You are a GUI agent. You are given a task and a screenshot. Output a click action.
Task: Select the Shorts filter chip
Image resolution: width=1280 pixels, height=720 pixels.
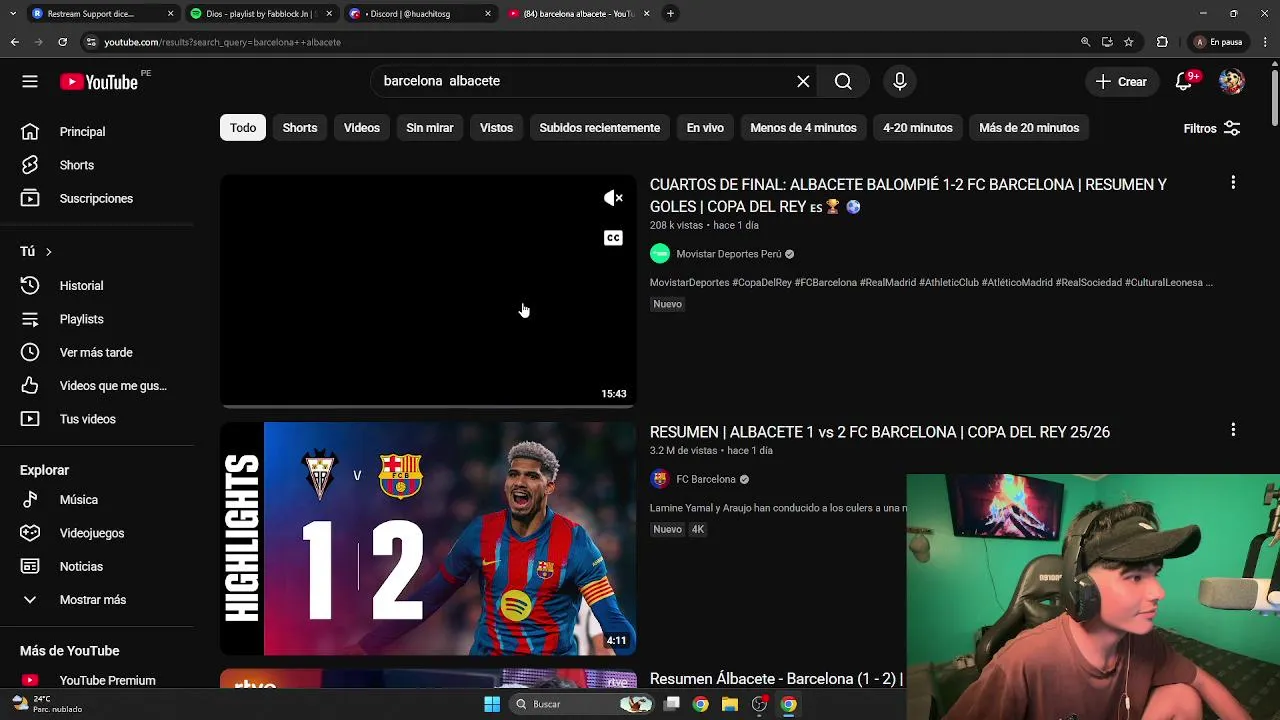[x=300, y=128]
